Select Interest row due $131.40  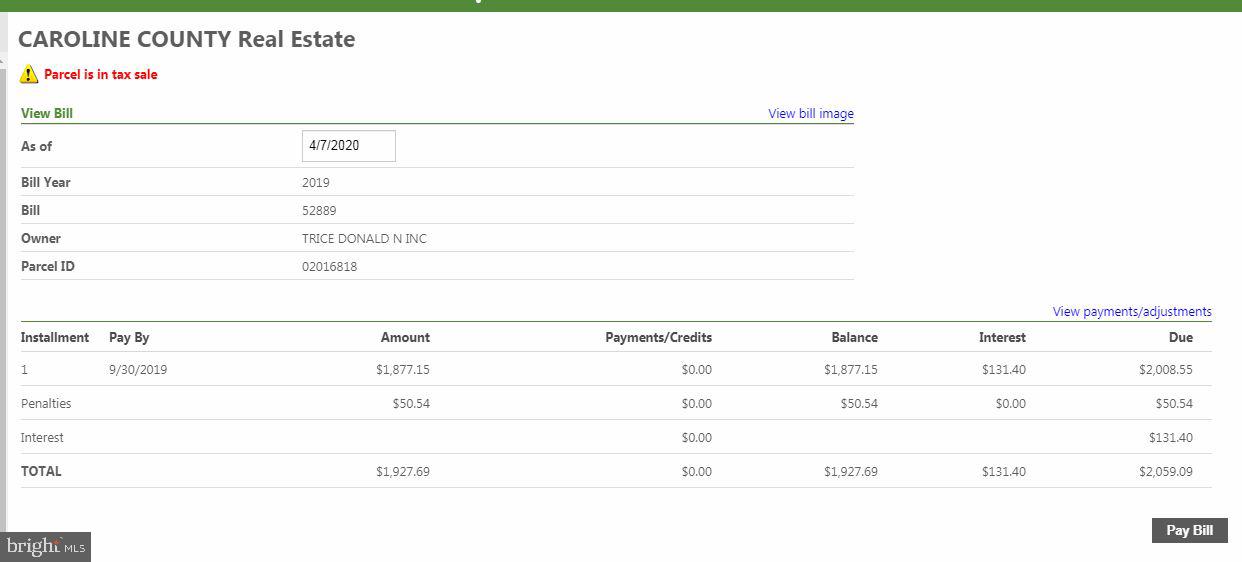pos(1171,437)
